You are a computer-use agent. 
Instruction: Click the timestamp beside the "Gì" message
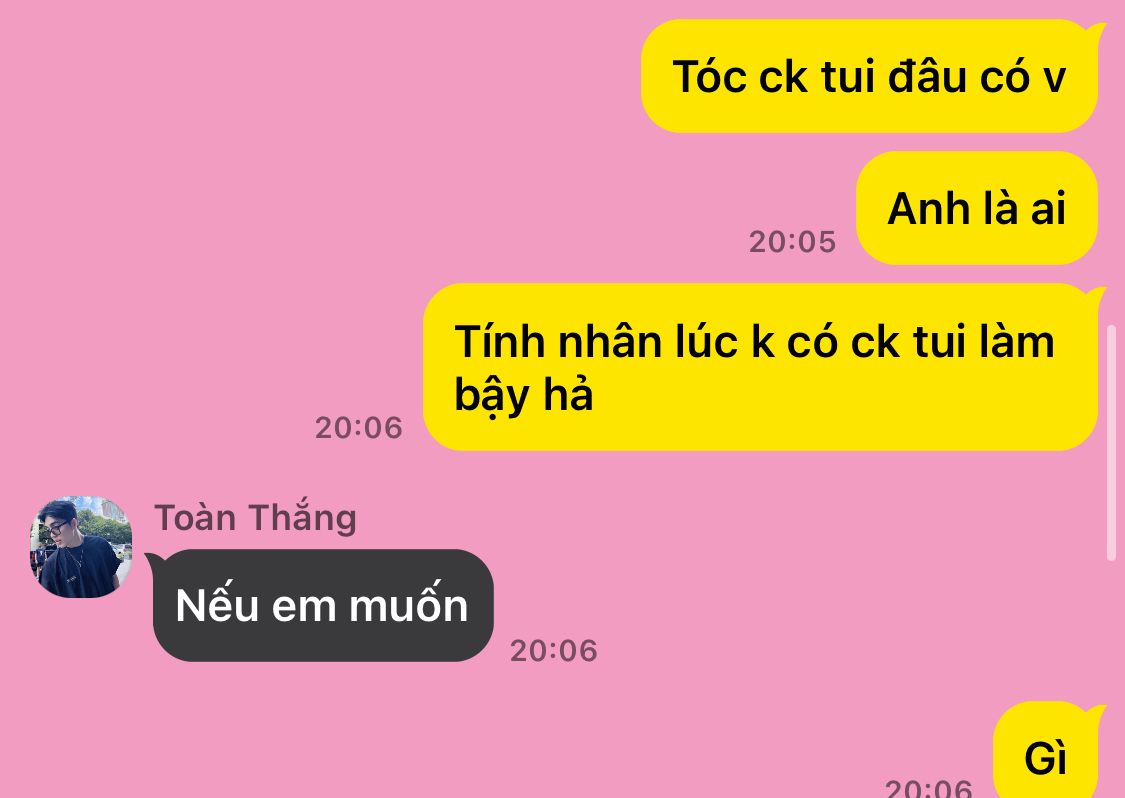pyautogui.click(x=928, y=788)
